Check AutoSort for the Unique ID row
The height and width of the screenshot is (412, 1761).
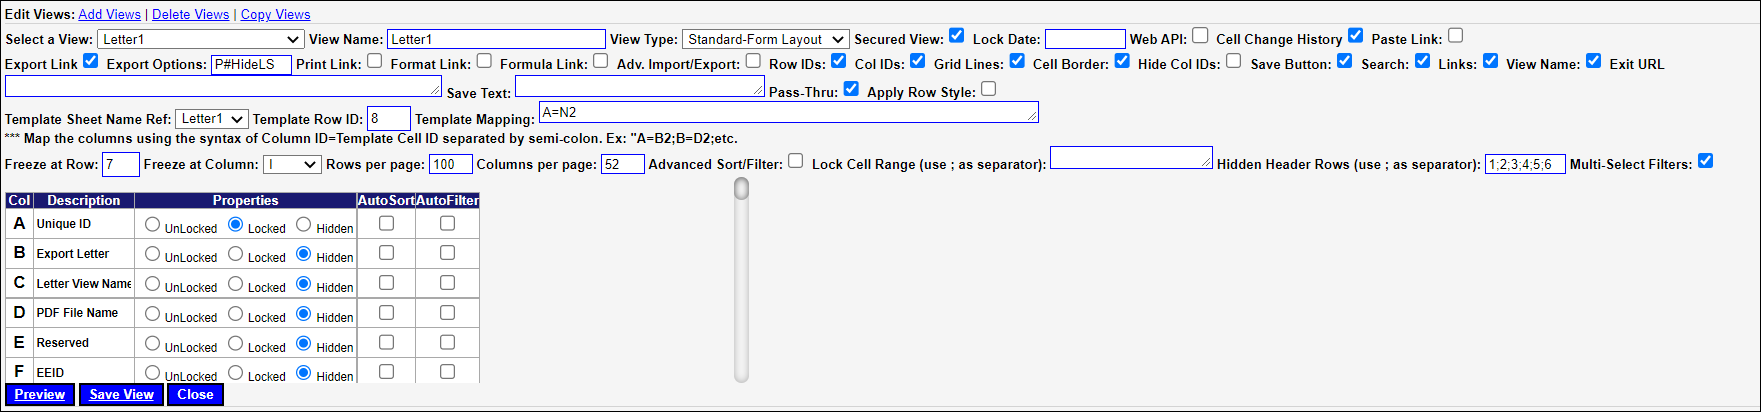(386, 224)
